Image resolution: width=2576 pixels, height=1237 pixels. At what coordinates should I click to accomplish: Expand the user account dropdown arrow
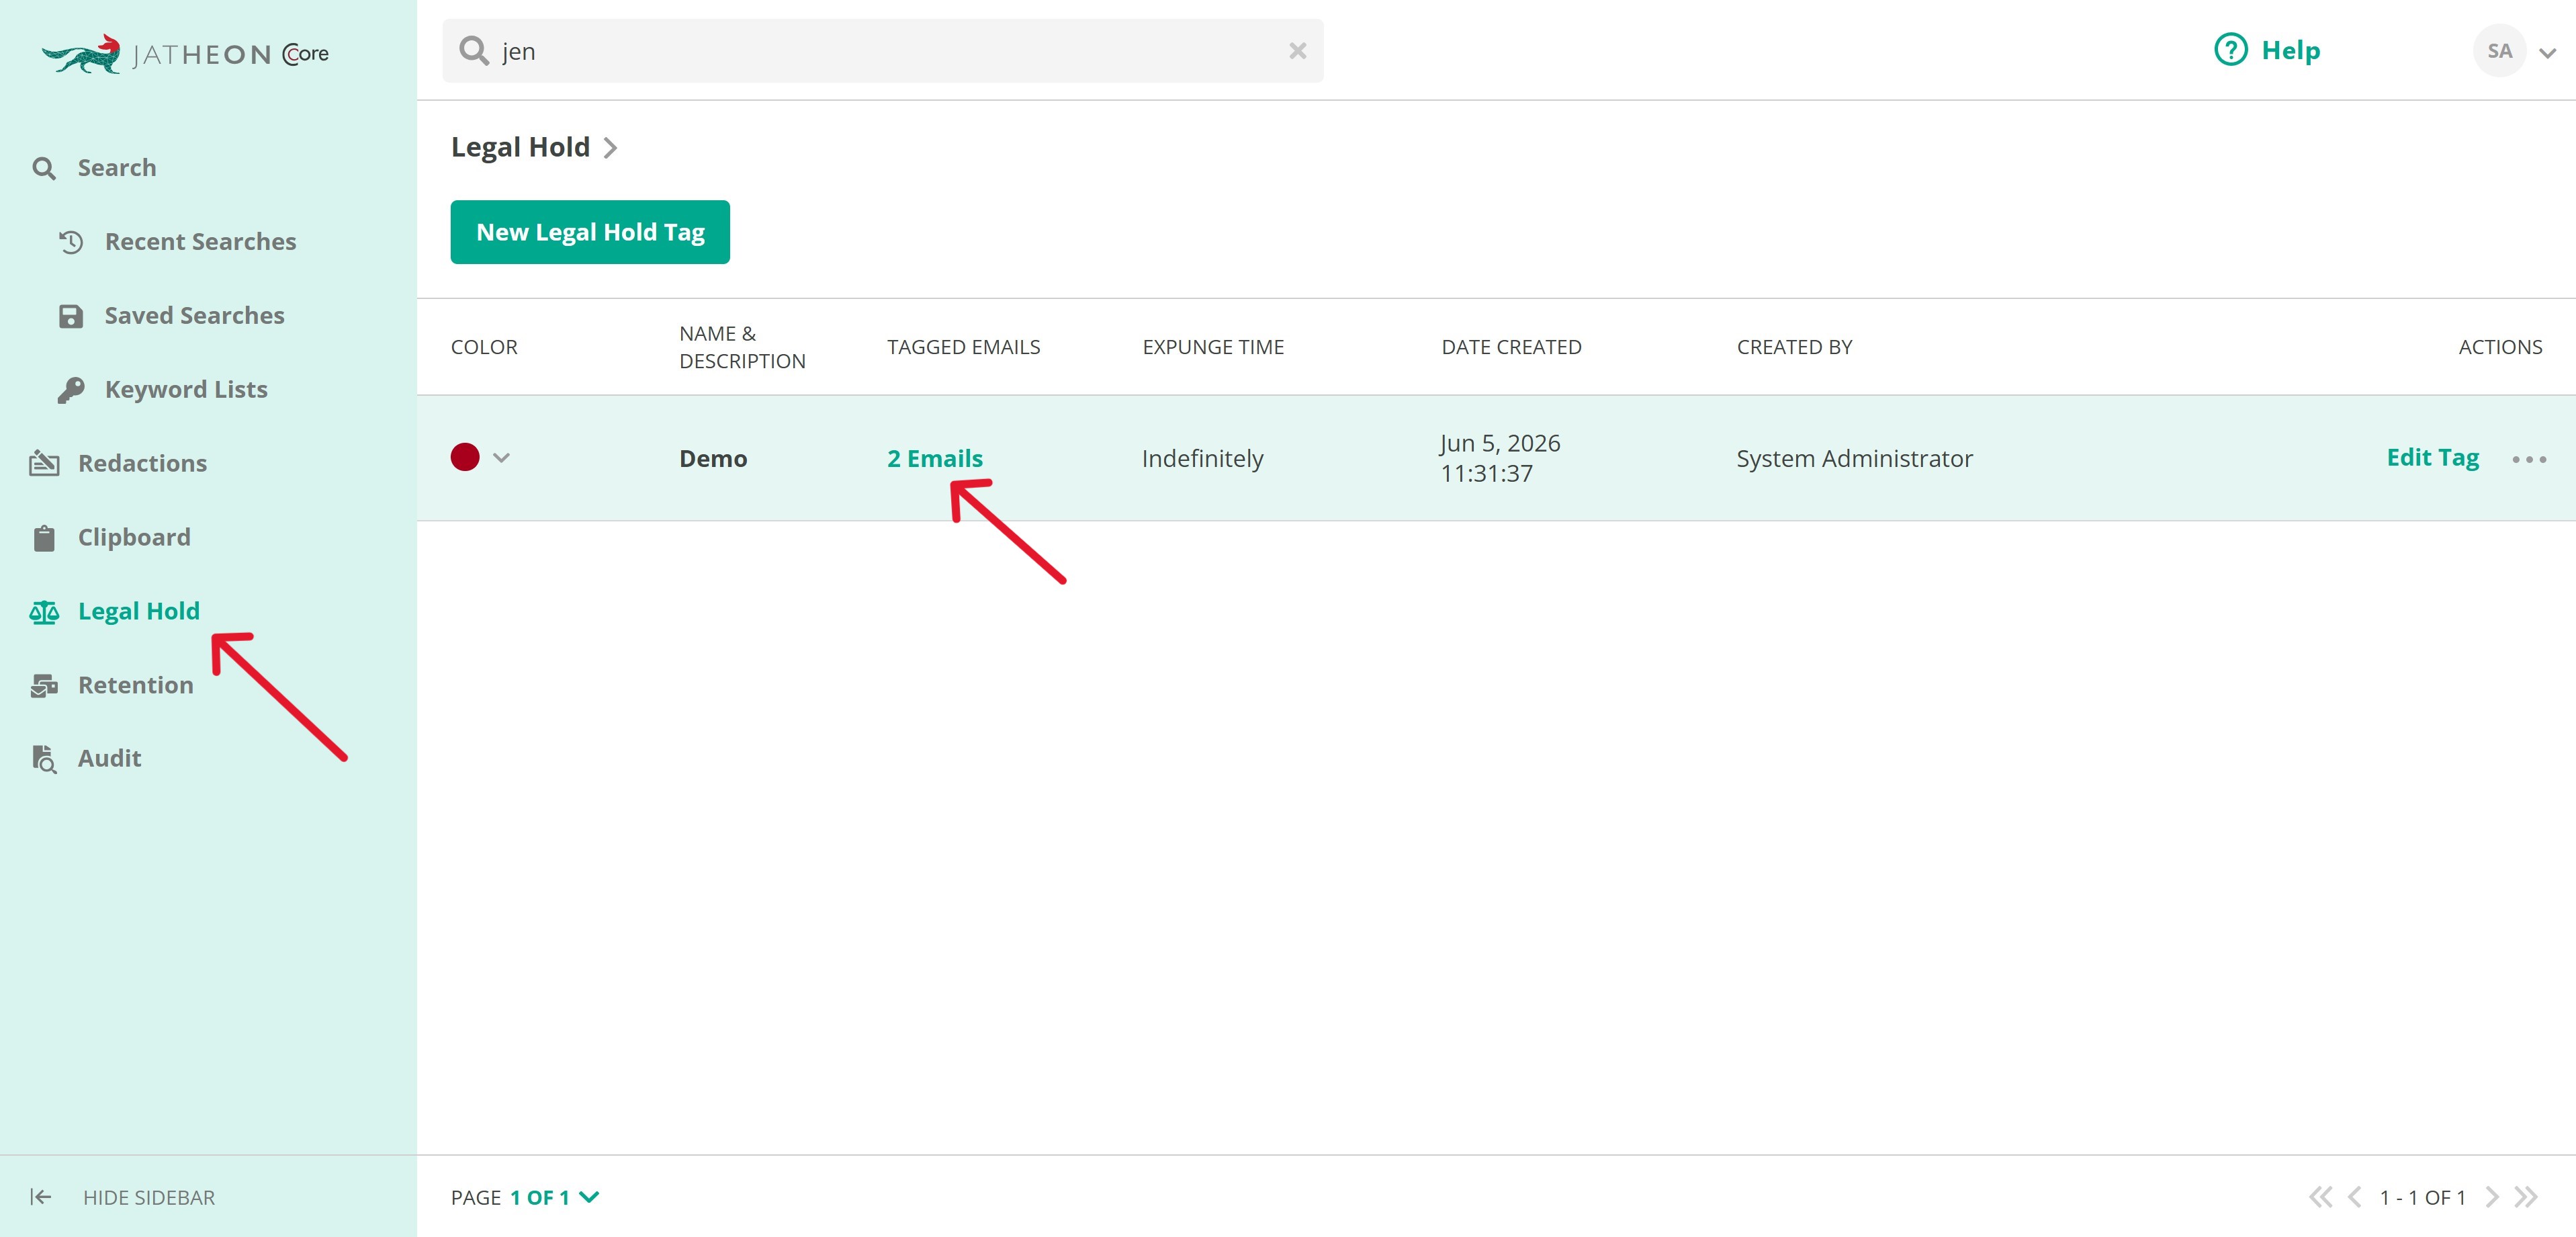tap(2547, 53)
